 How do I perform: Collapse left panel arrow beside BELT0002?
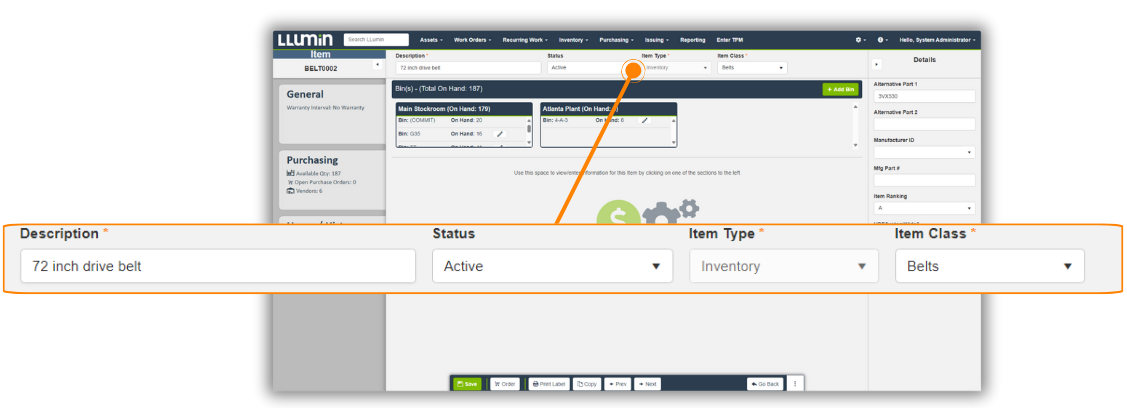tap(377, 66)
